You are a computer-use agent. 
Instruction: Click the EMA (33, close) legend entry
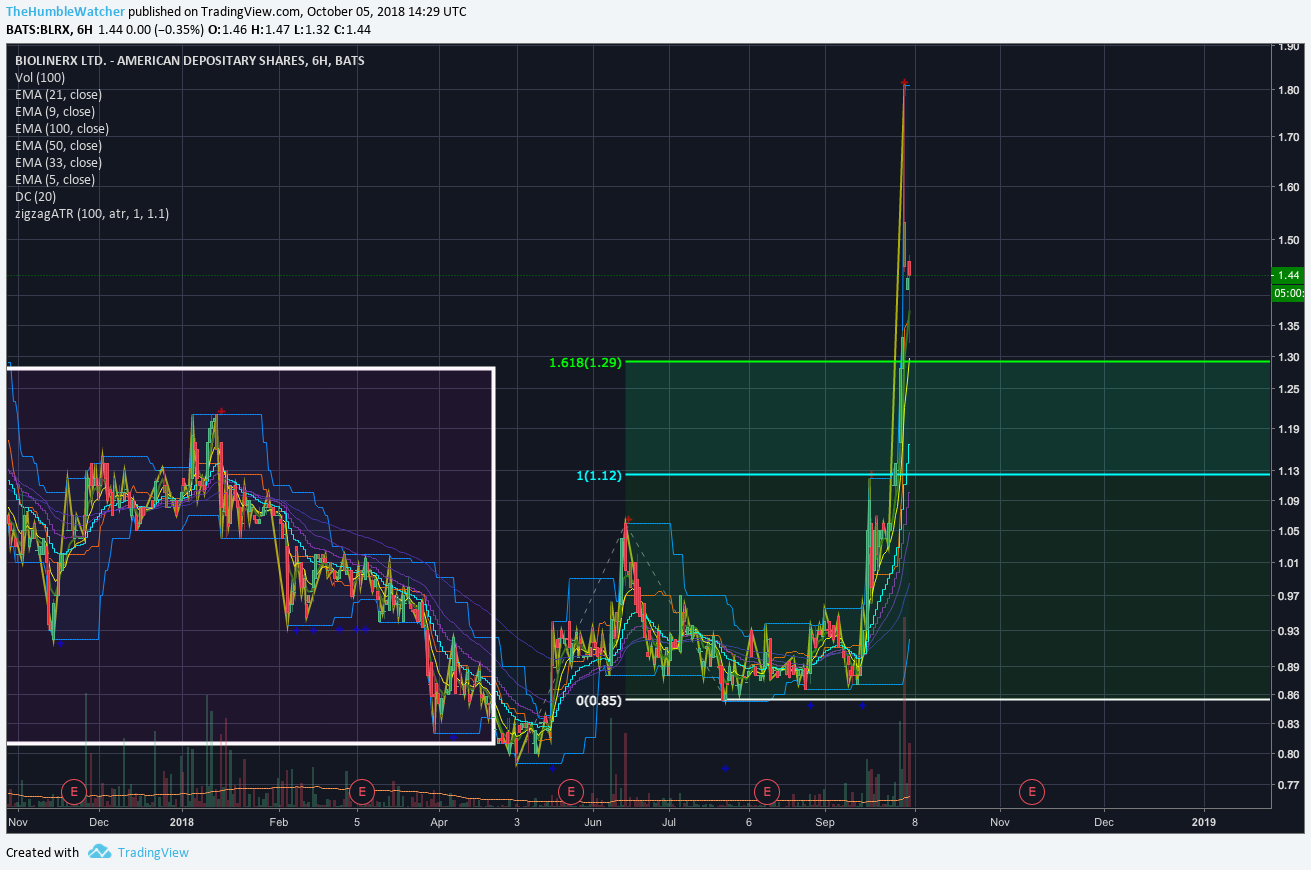tap(58, 162)
